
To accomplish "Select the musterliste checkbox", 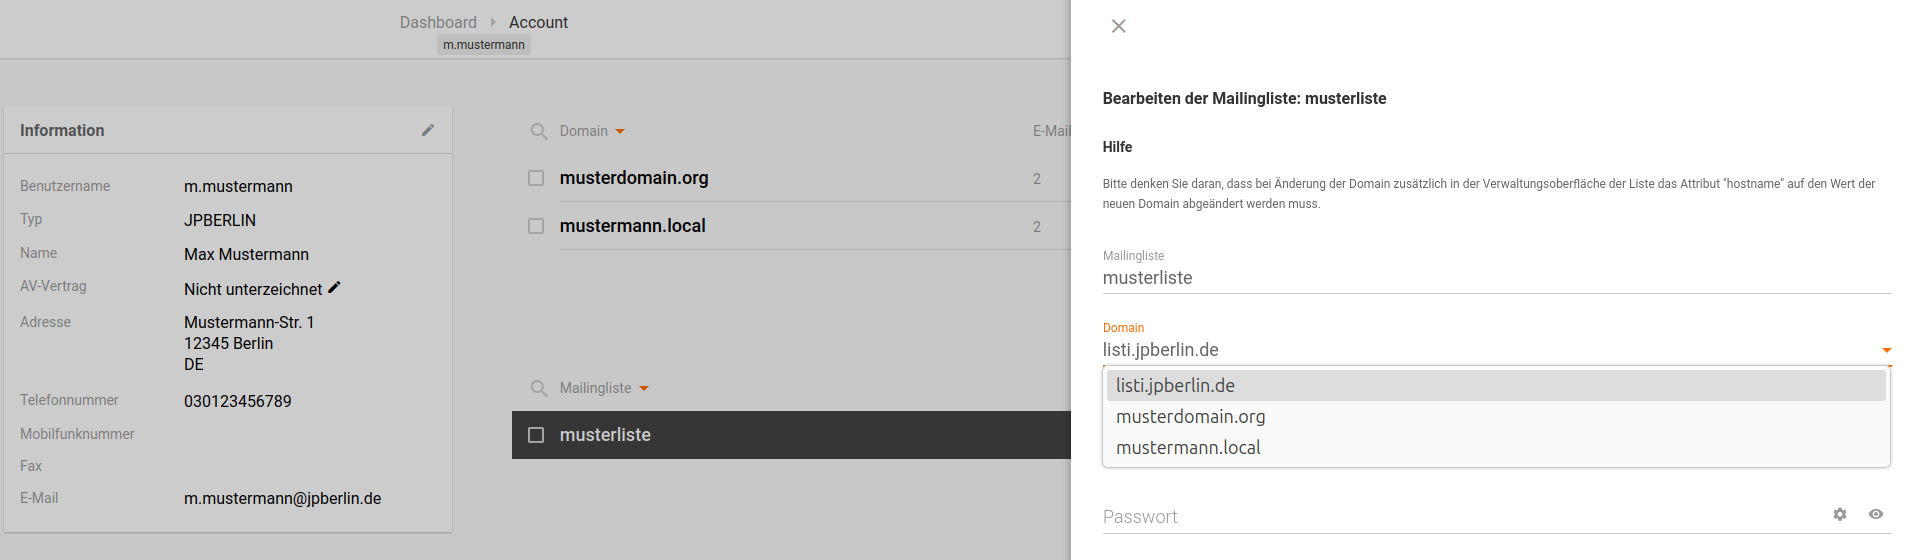I will 536,435.
